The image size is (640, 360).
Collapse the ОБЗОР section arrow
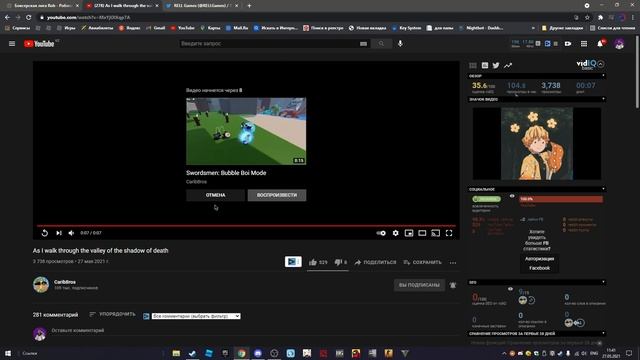coord(603,76)
